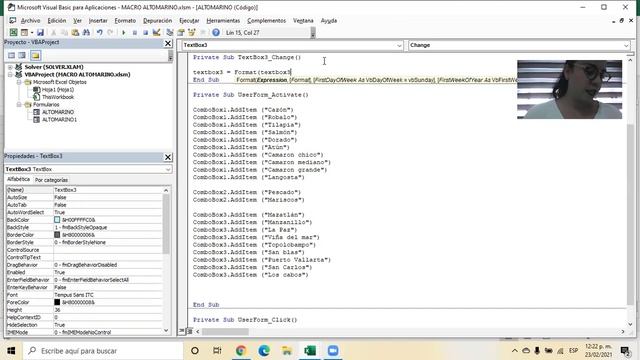The image size is (640, 360).
Task: Open the Ventana menu
Action: [303, 20]
